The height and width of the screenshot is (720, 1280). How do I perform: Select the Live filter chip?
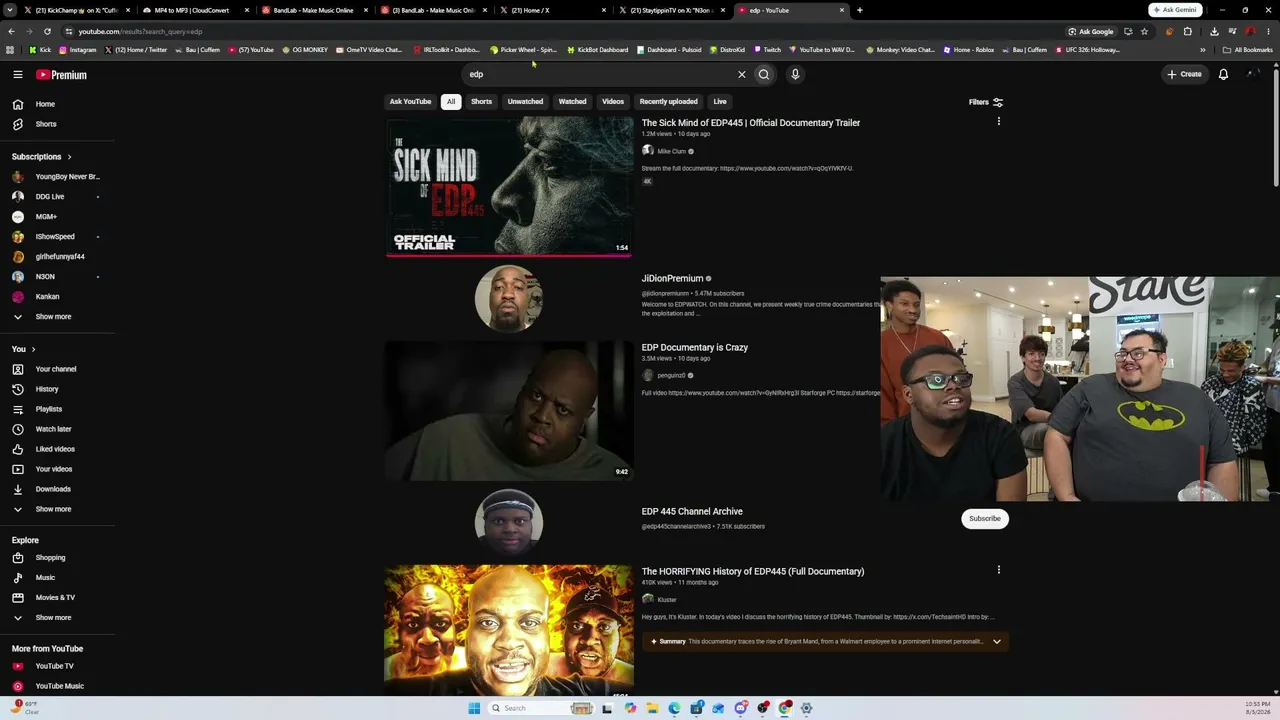[720, 102]
